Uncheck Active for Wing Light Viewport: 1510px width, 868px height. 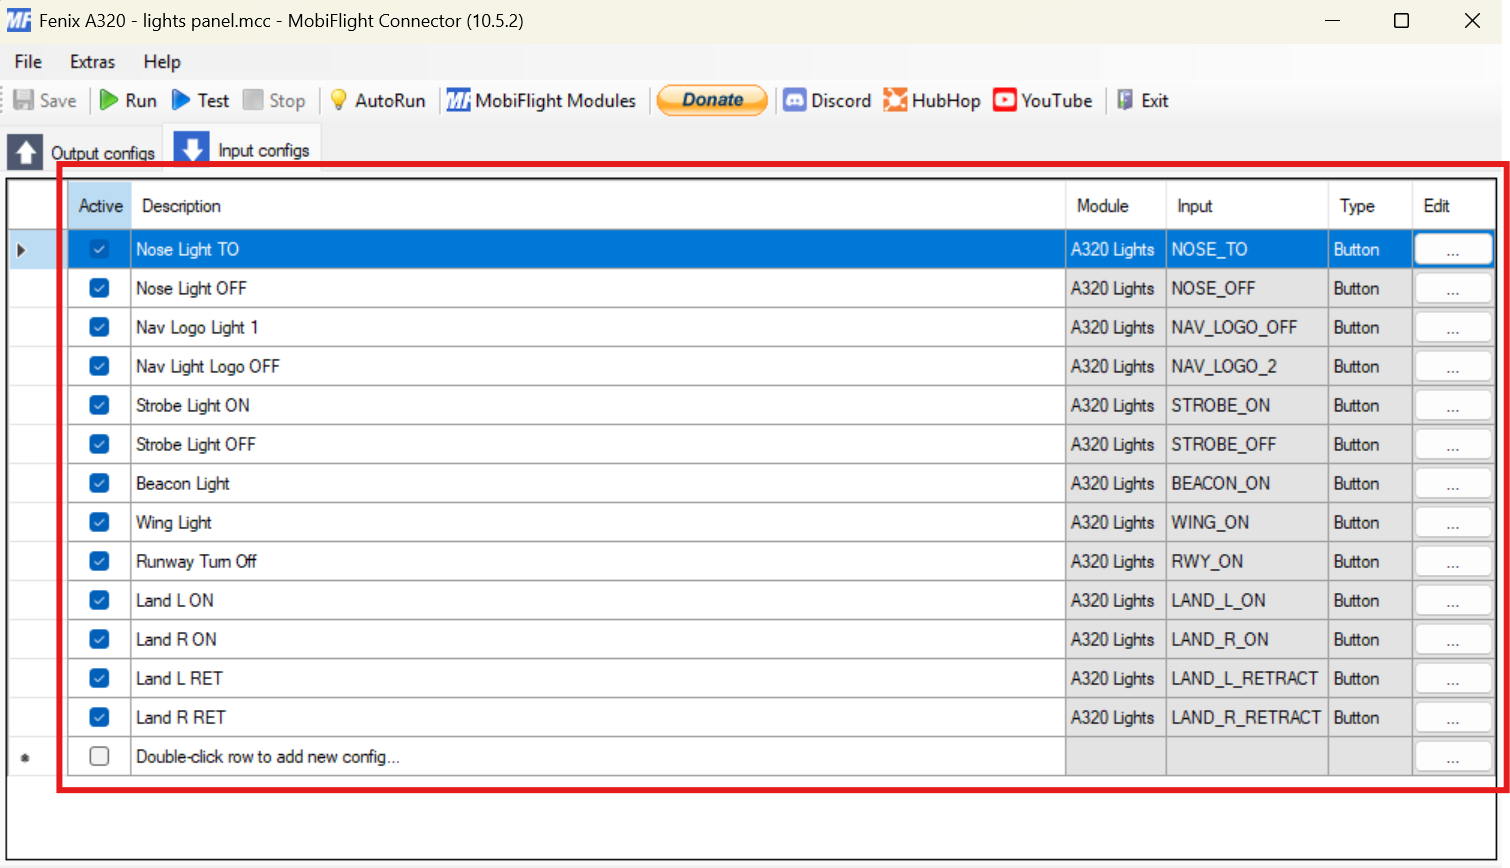[99, 522]
